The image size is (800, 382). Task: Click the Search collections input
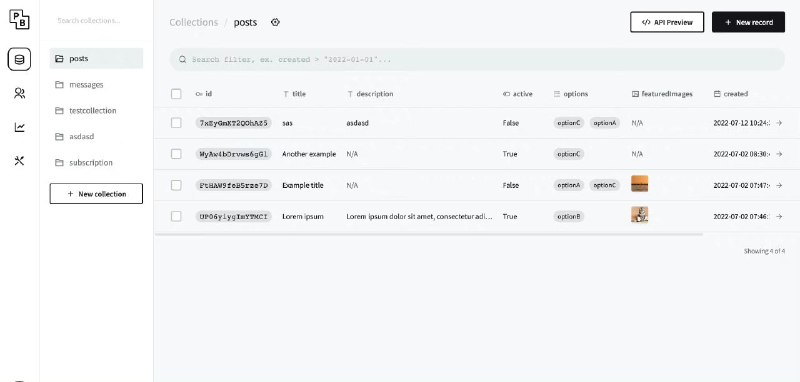coord(96,21)
